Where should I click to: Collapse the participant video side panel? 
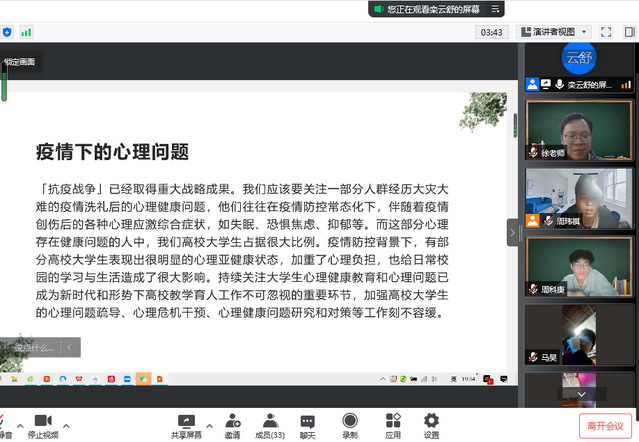[513, 232]
